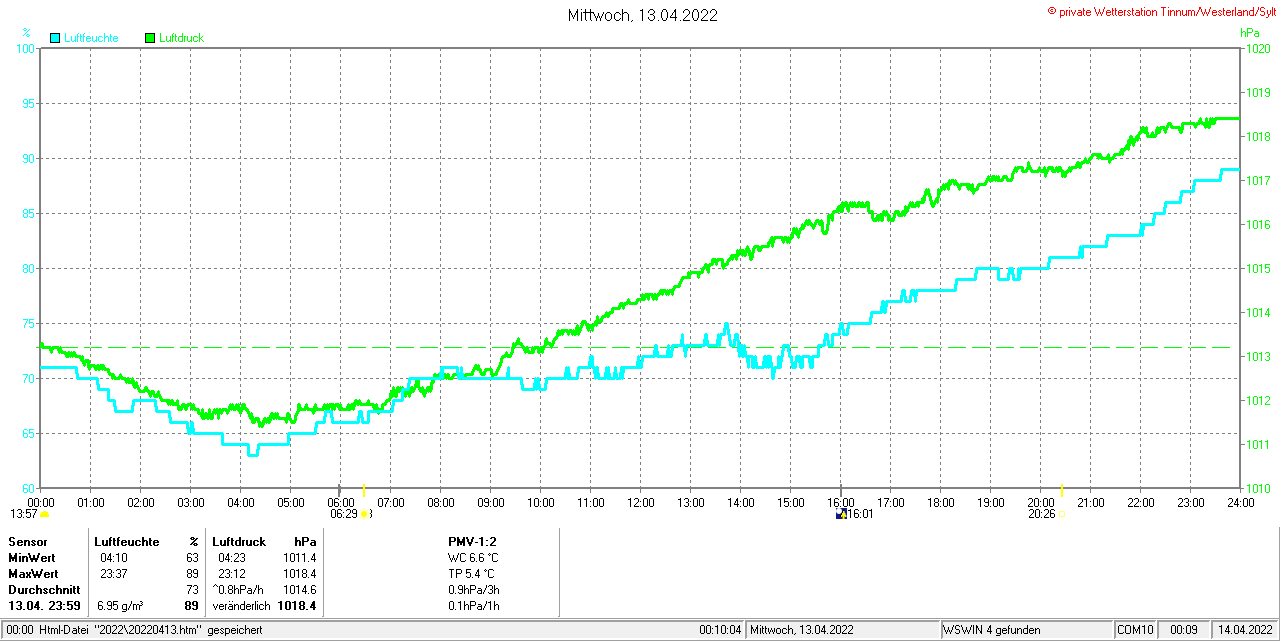Image resolution: width=1280 pixels, height=641 pixels.
Task: Click the Html-Datei gespeichert status message
Action: click(x=132, y=630)
